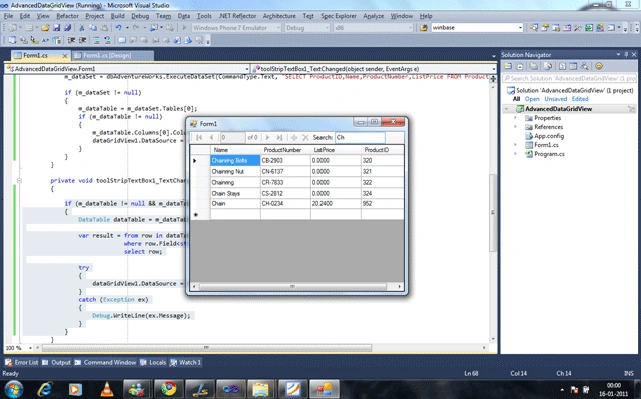
Task: Expand the Form1.cs node in Solution Navigator
Action: [x=515, y=145]
